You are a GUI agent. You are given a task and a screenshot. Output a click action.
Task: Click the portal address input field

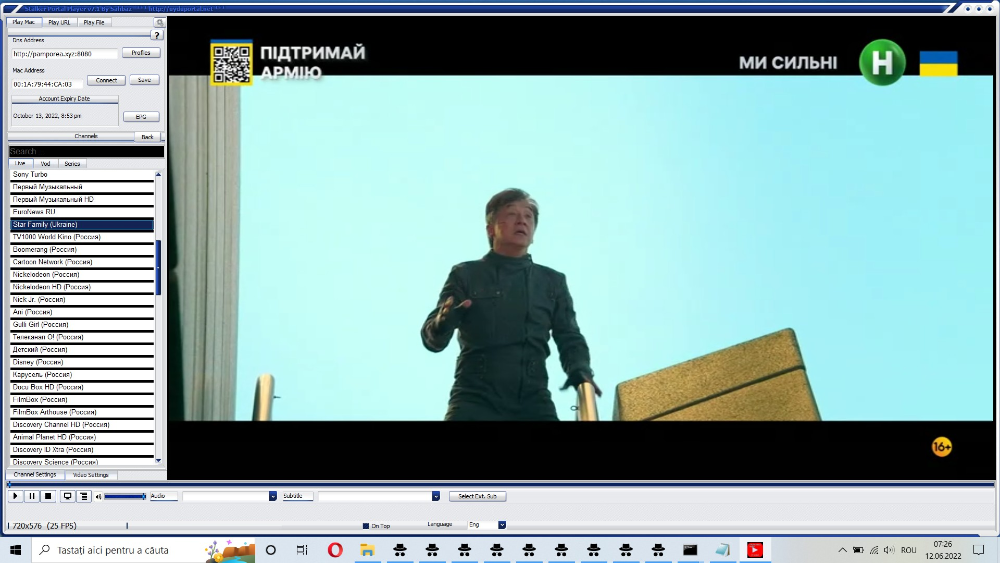[64, 54]
